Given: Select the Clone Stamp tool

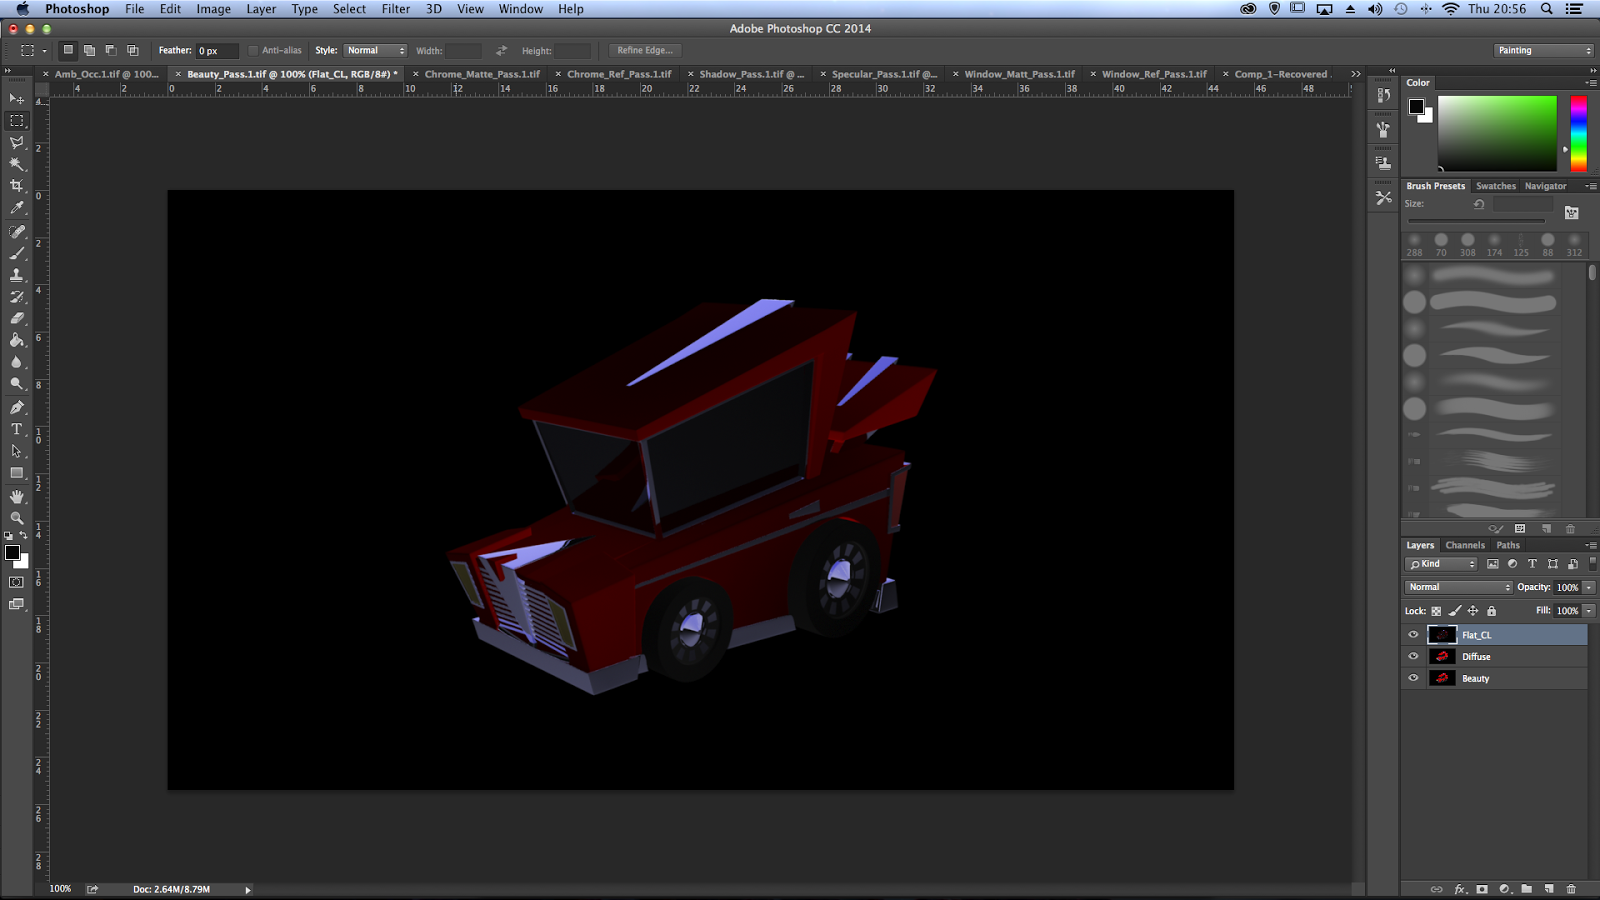Looking at the screenshot, I should click(17, 275).
